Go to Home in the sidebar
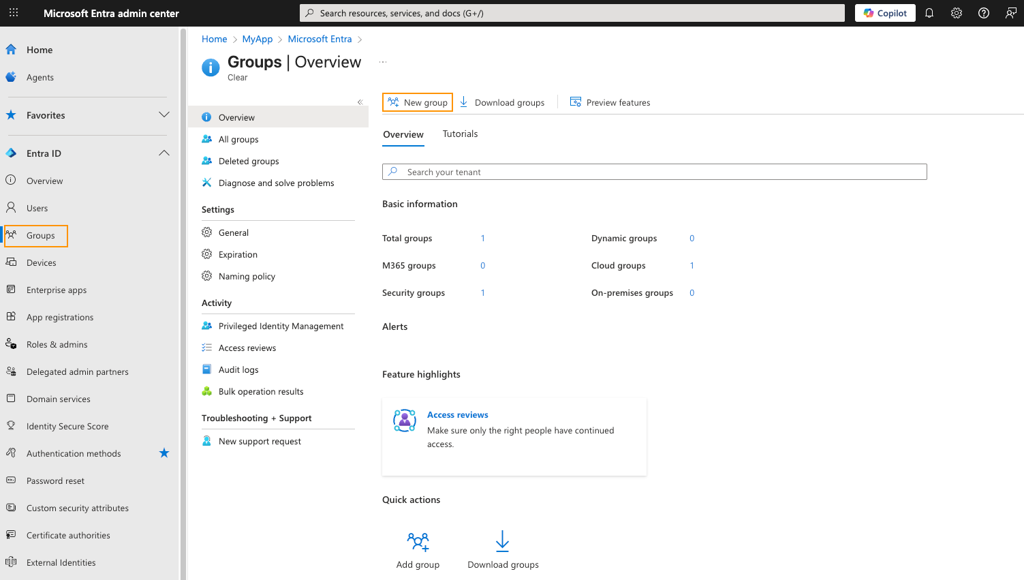 coord(39,50)
